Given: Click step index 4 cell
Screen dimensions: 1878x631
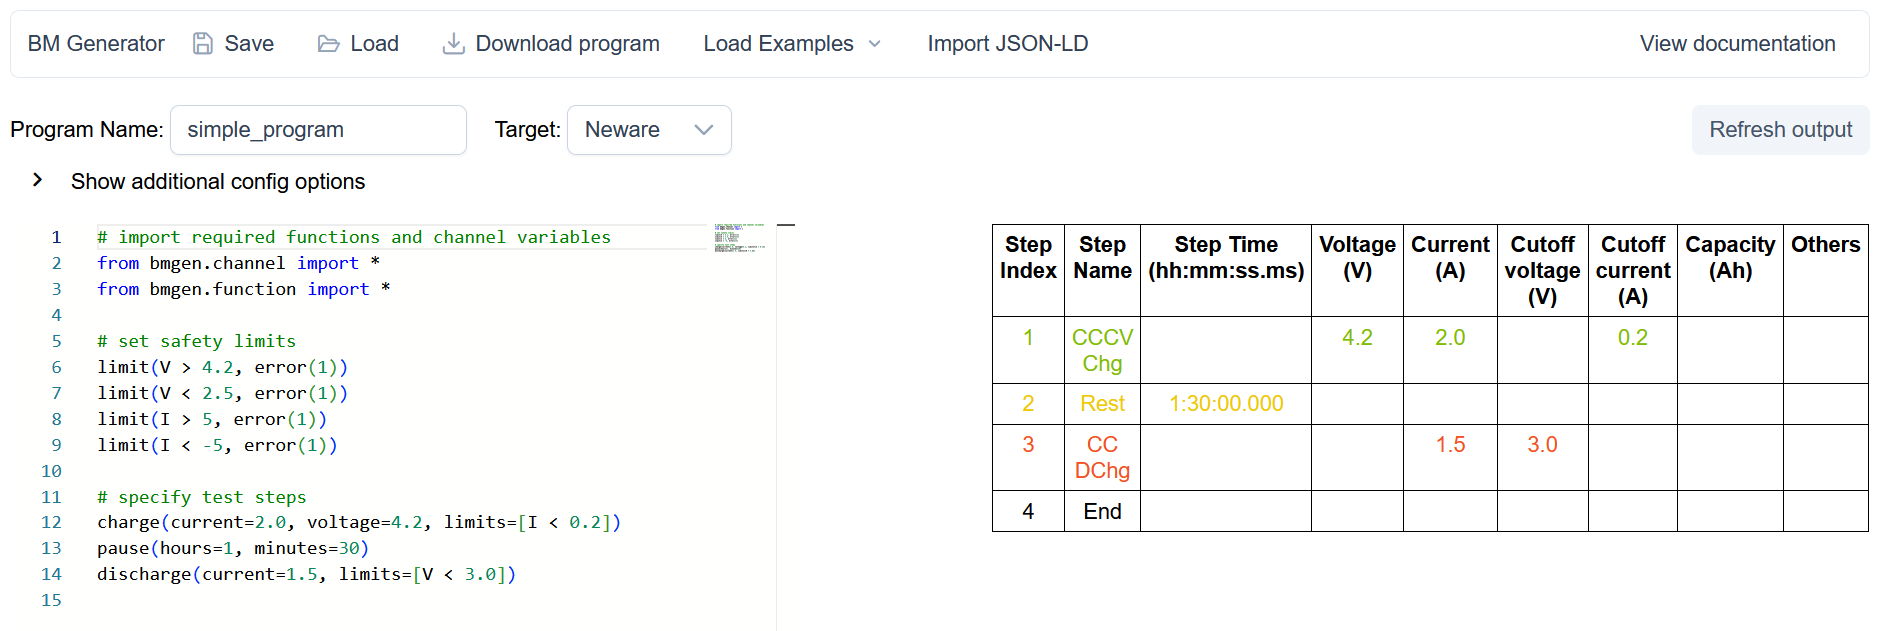Looking at the screenshot, I should 1028,511.
